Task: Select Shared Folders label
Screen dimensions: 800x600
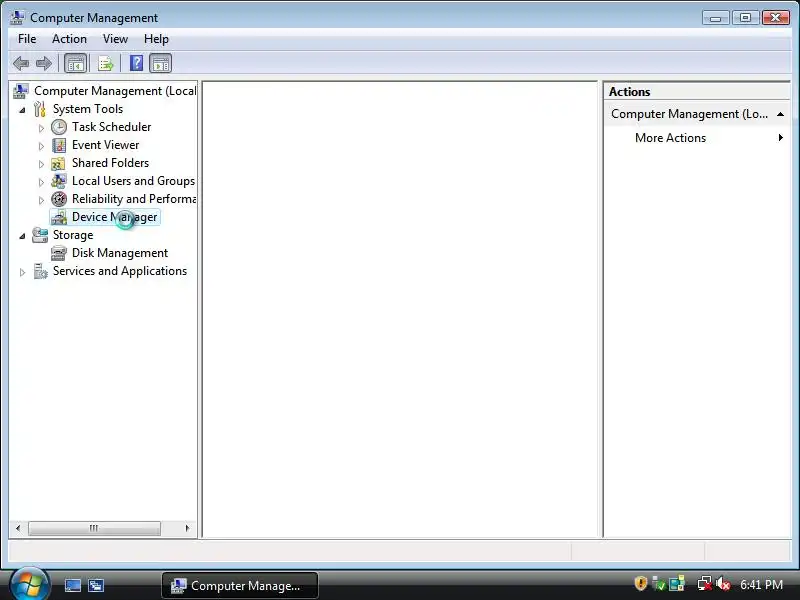Action: [x=110, y=163]
